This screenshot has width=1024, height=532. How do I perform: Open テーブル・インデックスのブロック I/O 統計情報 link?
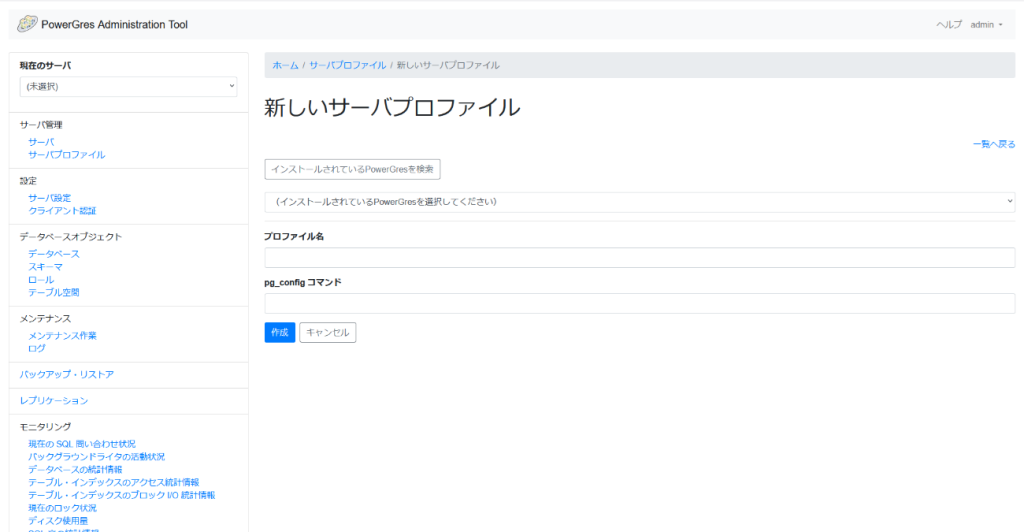pyautogui.click(x=121, y=495)
